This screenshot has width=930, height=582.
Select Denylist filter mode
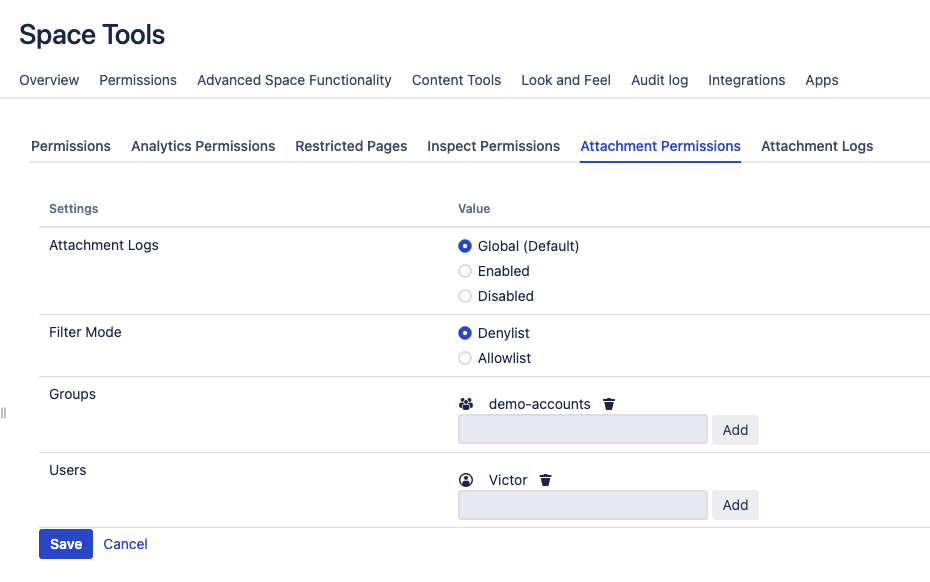point(465,333)
